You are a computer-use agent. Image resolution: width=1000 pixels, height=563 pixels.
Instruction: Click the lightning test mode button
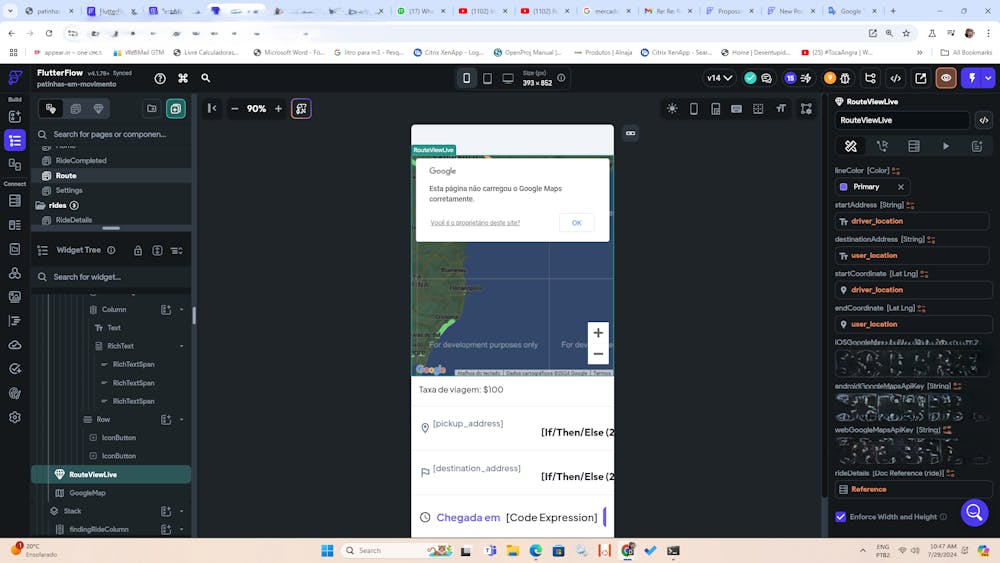[x=972, y=78]
